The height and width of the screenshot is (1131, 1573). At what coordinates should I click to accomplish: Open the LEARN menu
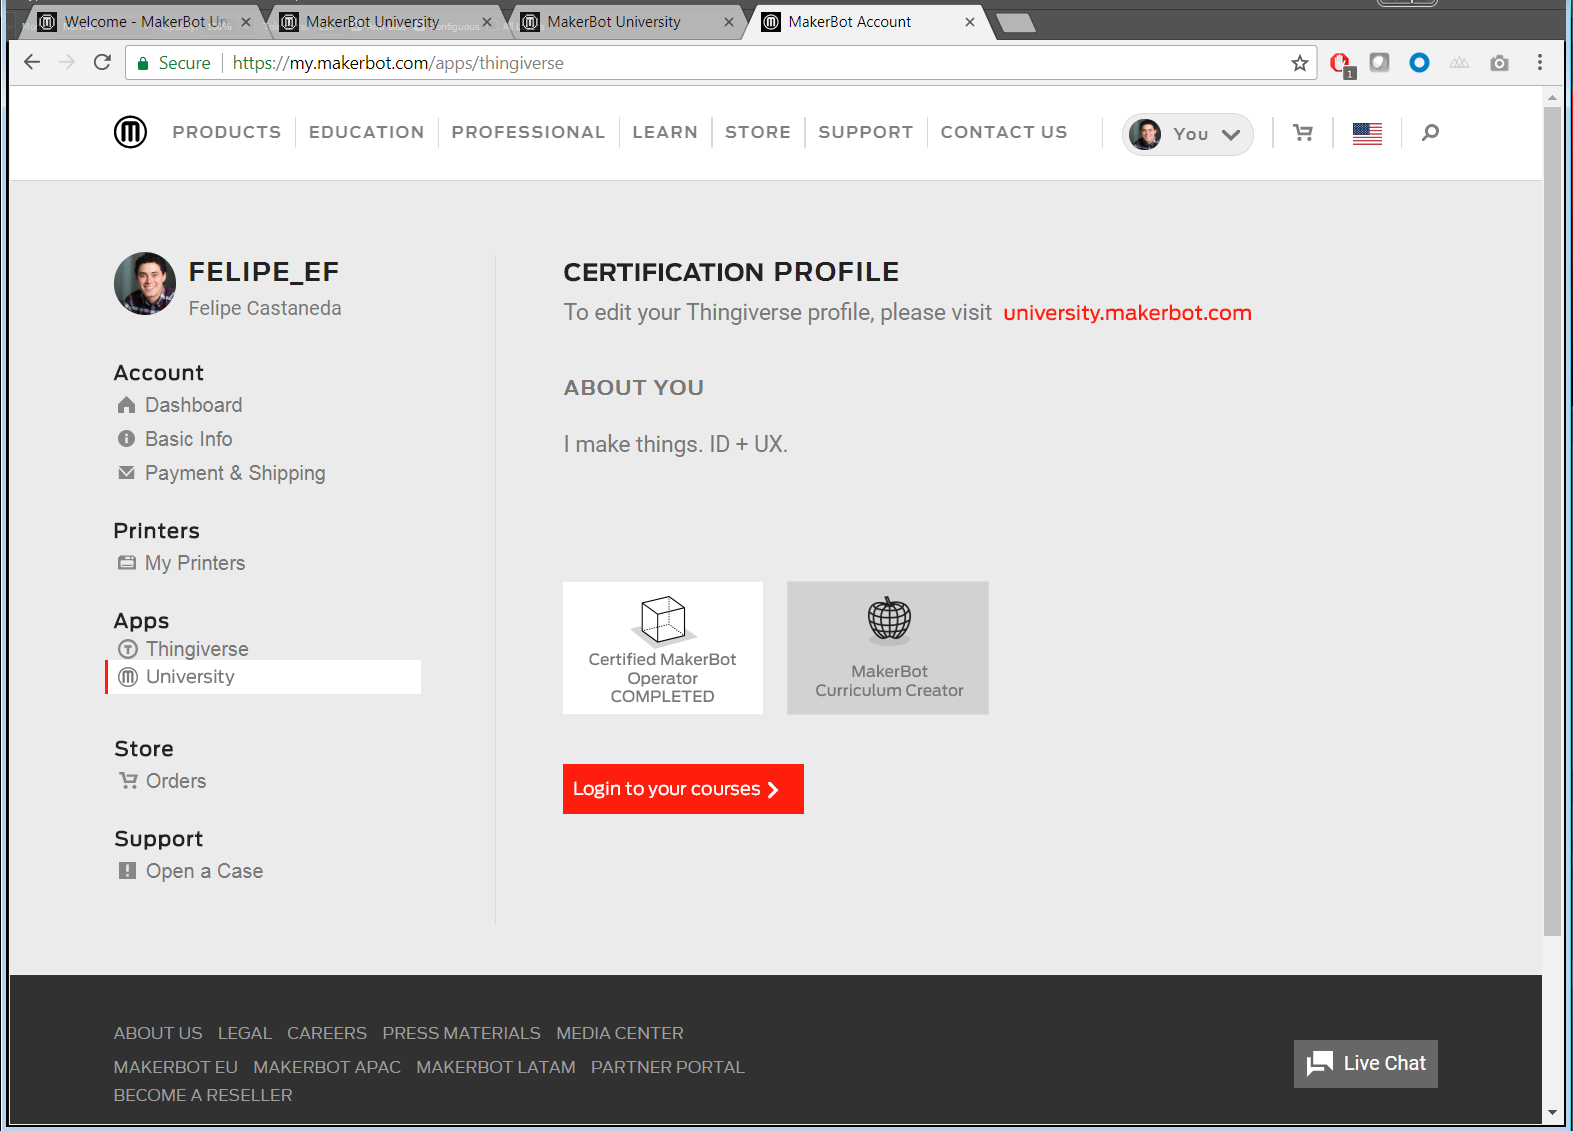click(x=665, y=132)
